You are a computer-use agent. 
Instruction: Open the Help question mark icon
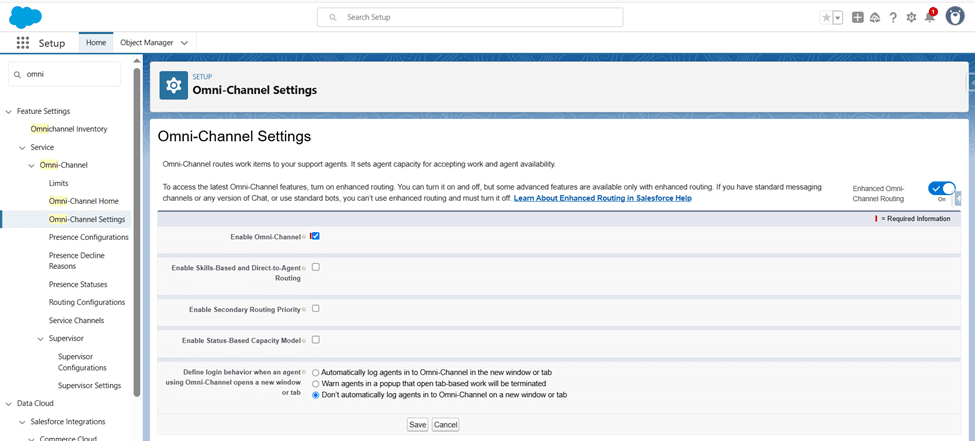pos(893,18)
